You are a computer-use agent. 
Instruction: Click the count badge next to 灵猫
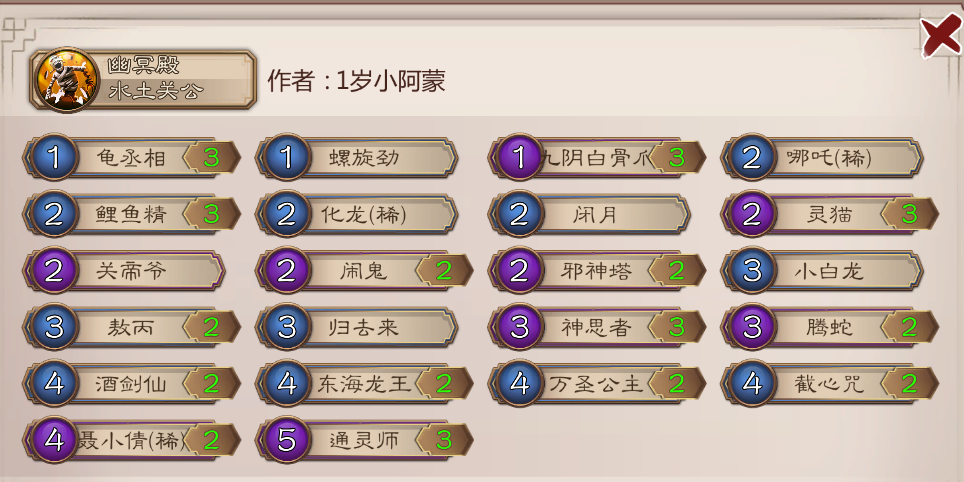point(909,213)
